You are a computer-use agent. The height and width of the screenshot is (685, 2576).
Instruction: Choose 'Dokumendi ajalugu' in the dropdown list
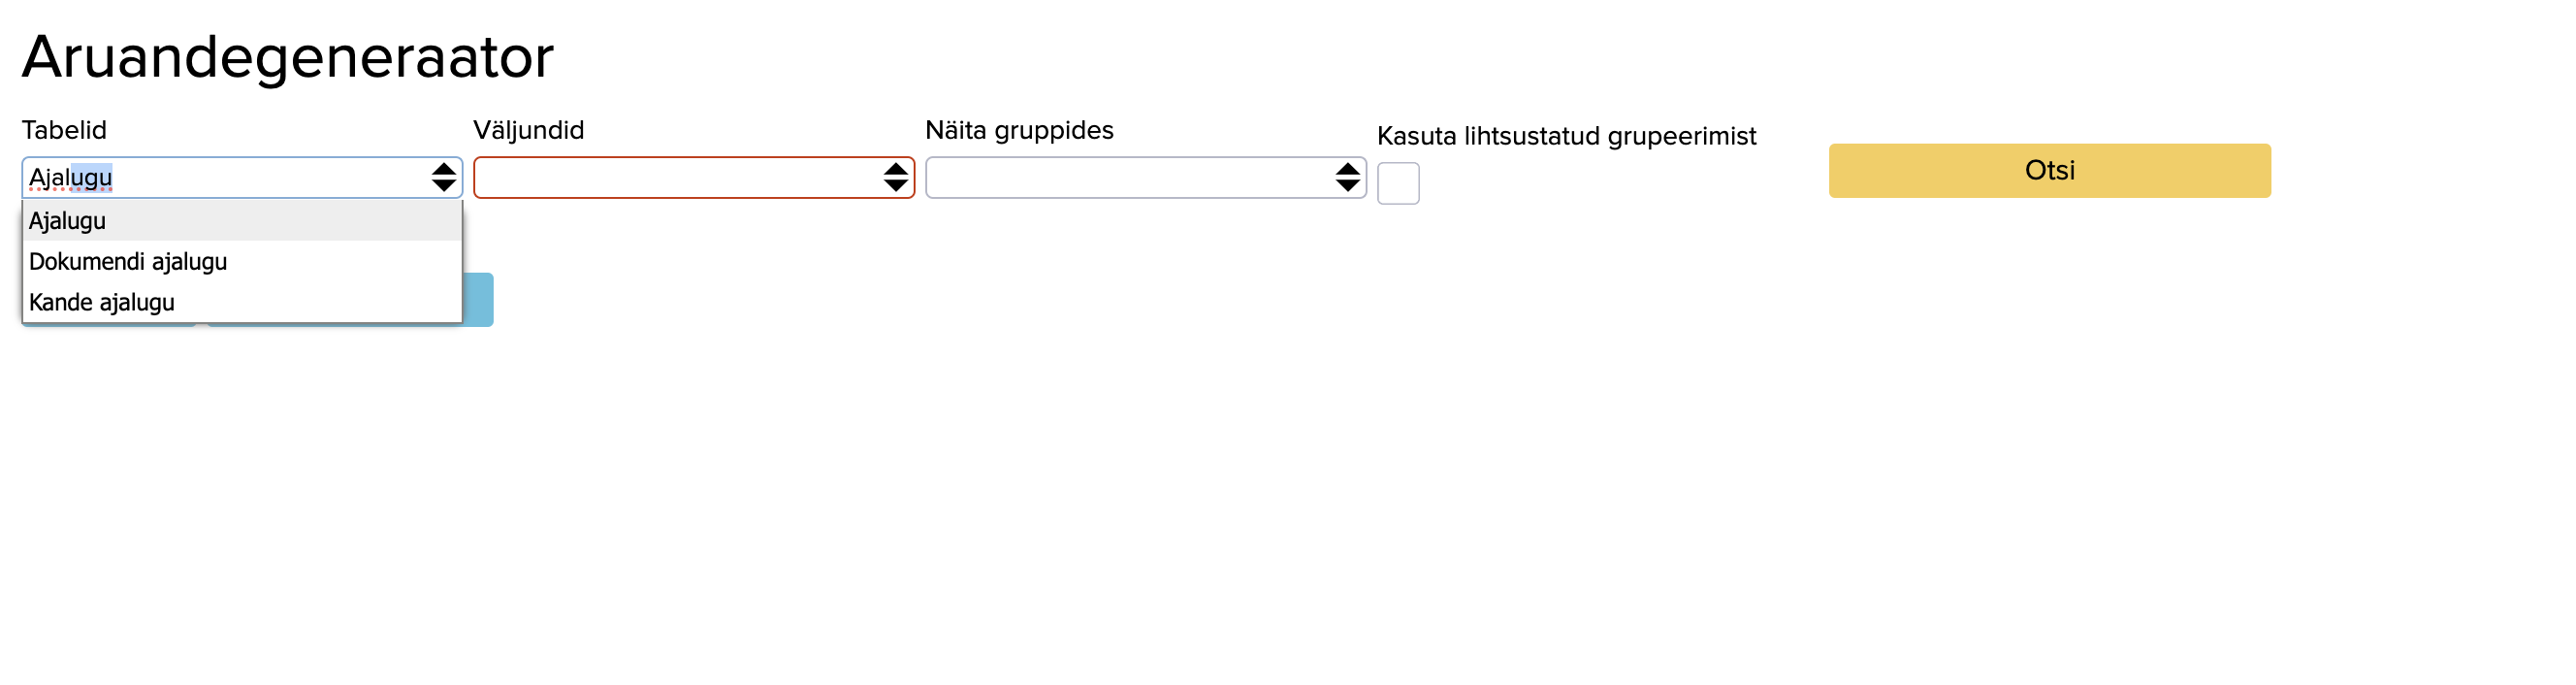tap(128, 262)
